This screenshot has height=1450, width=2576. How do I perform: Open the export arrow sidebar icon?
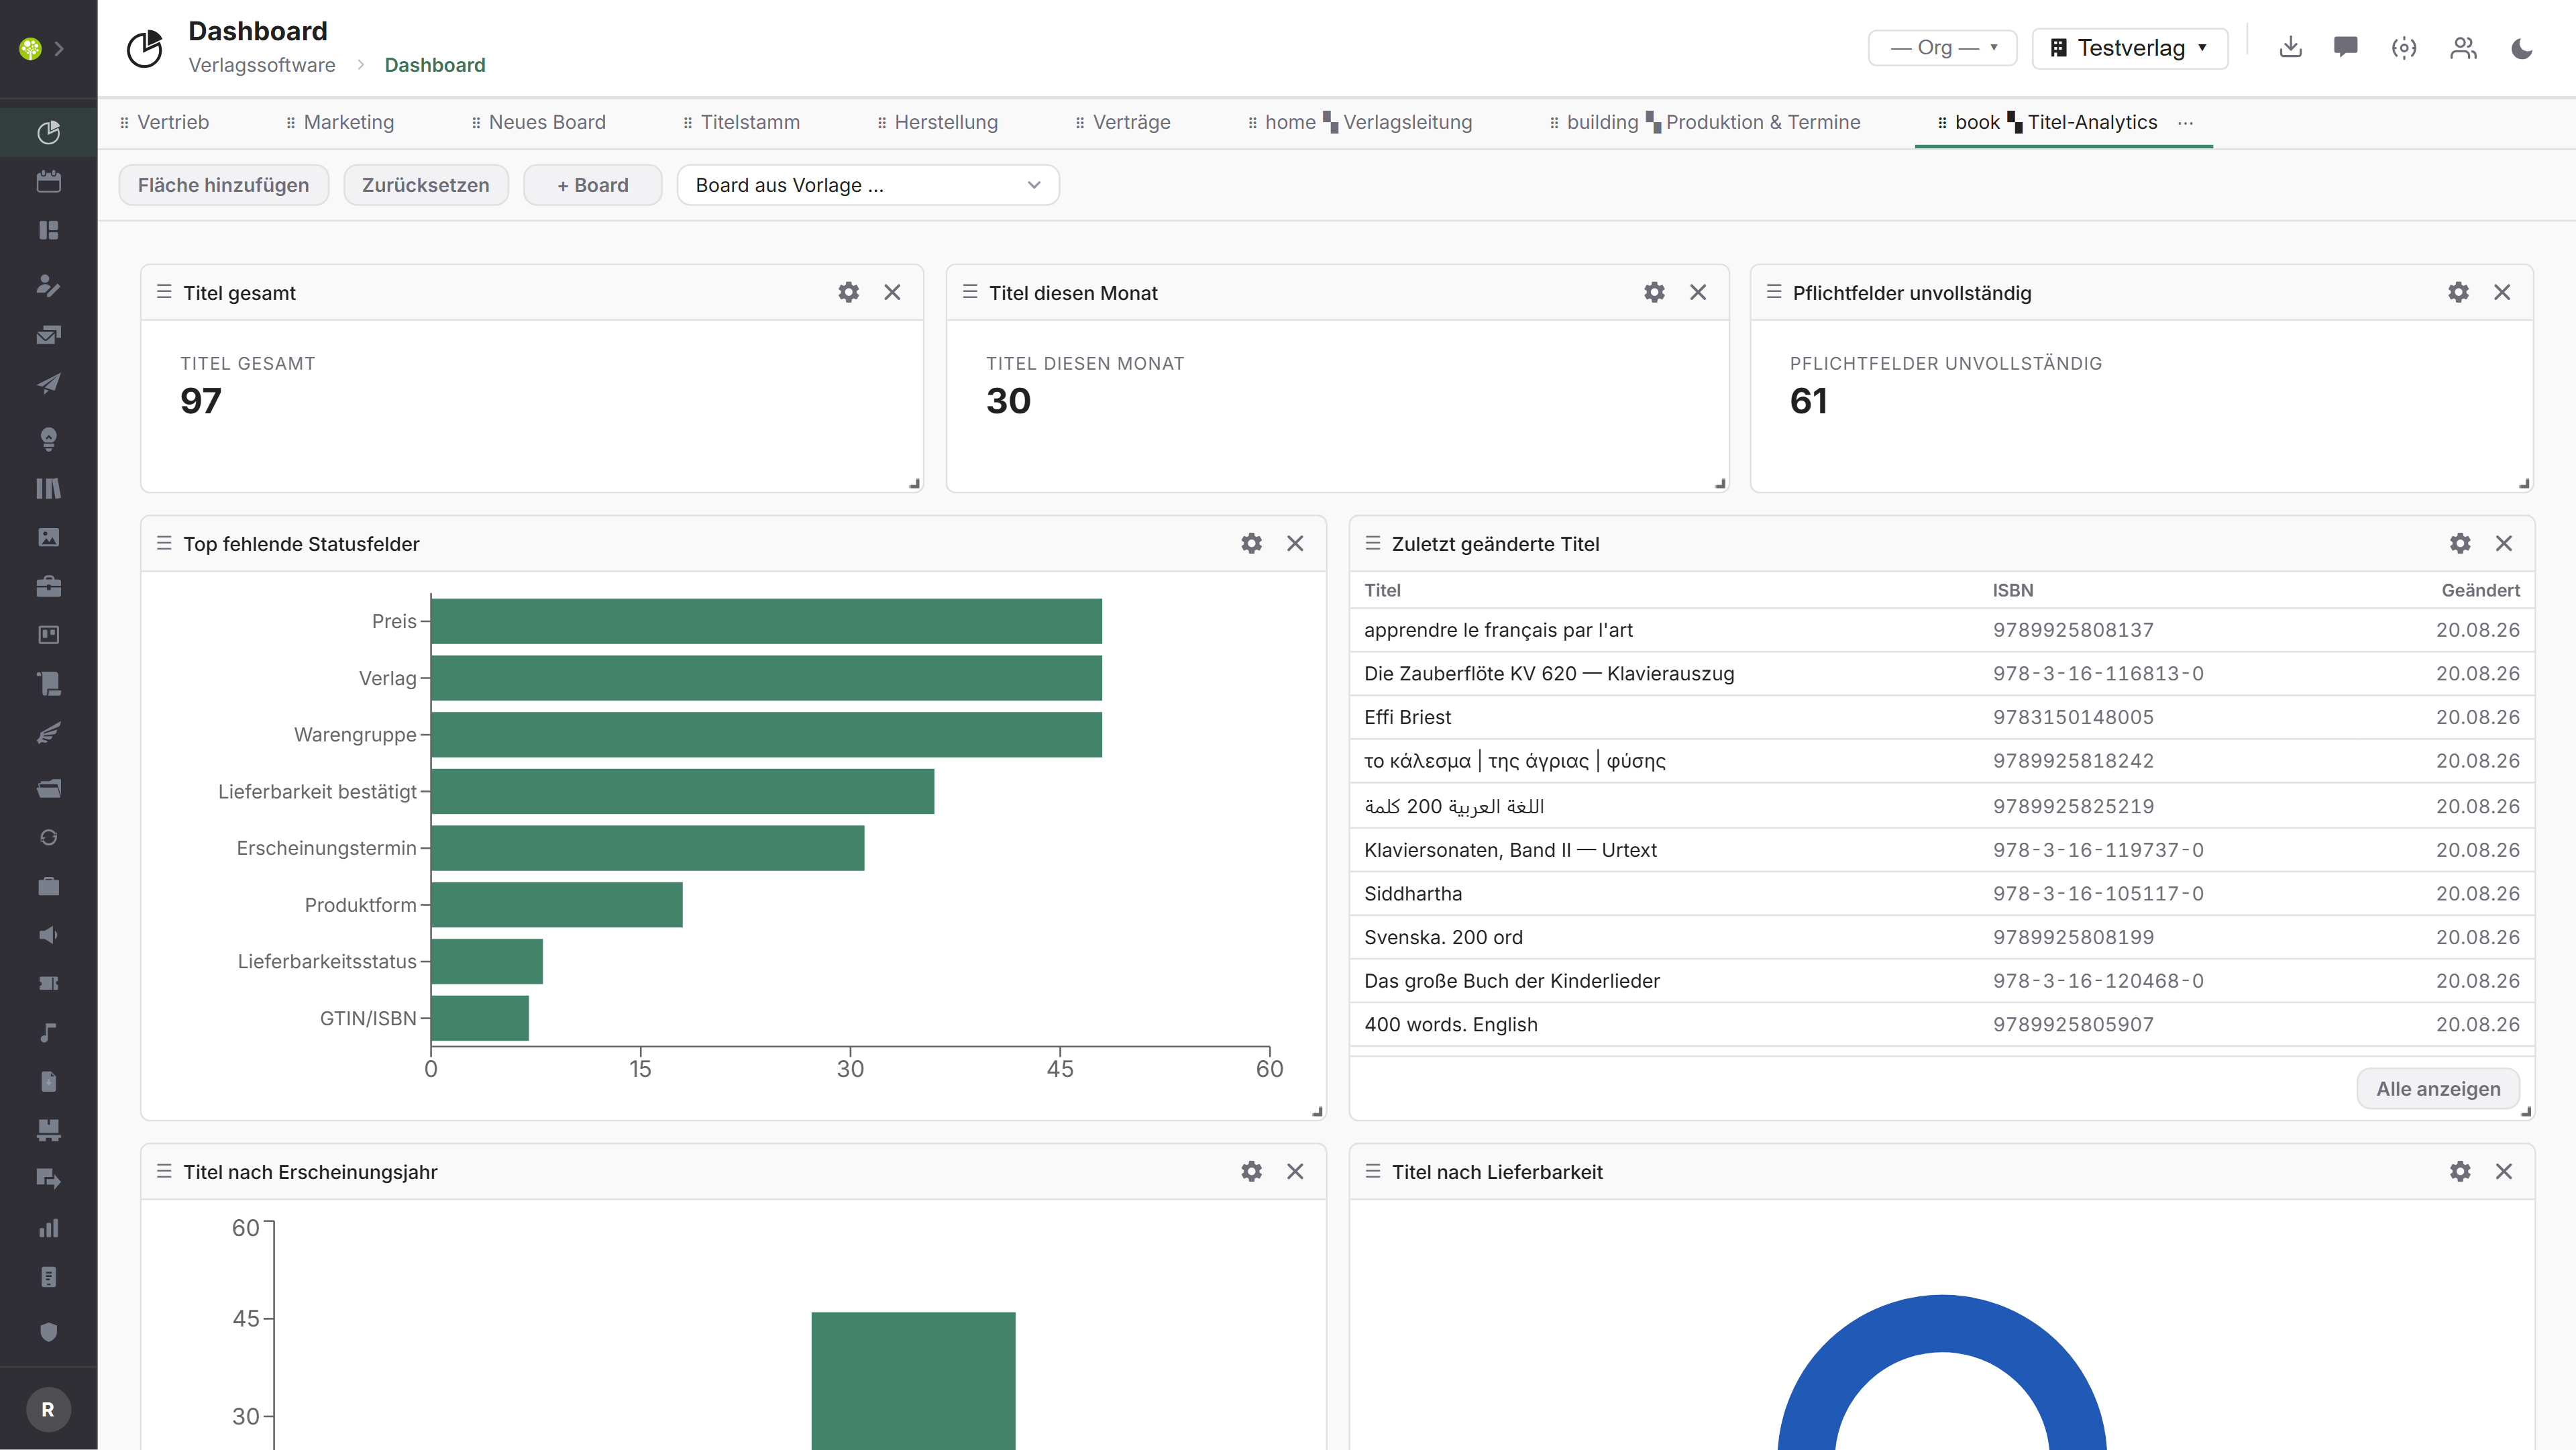48,1179
